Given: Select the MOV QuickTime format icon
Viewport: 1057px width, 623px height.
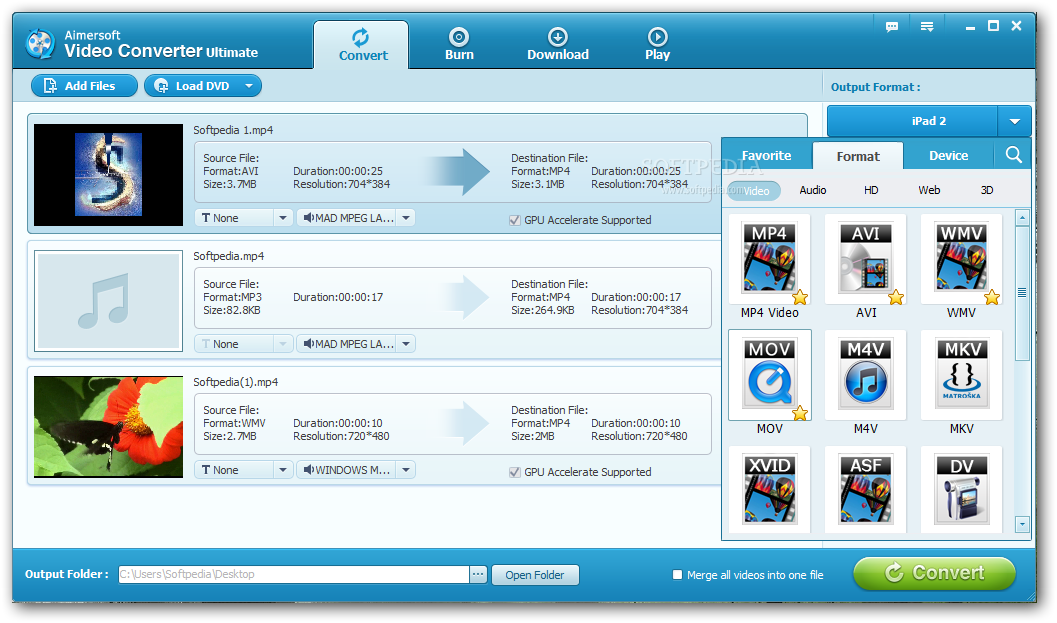Looking at the screenshot, I should click(x=769, y=374).
